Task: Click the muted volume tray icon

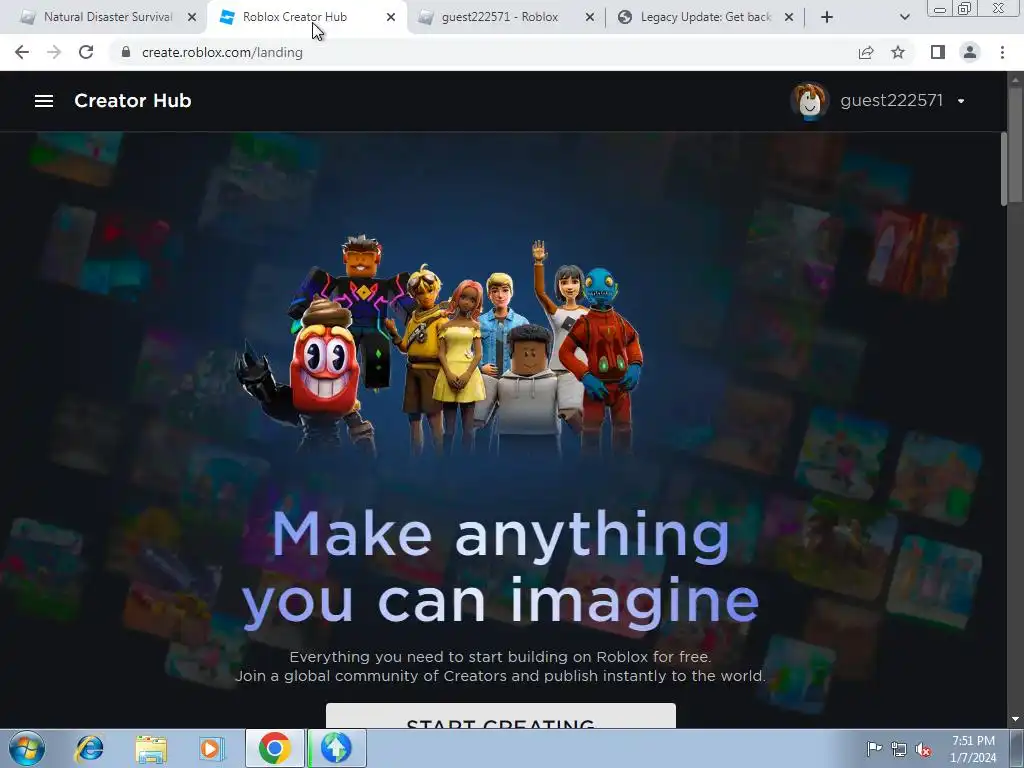Action: [923, 750]
